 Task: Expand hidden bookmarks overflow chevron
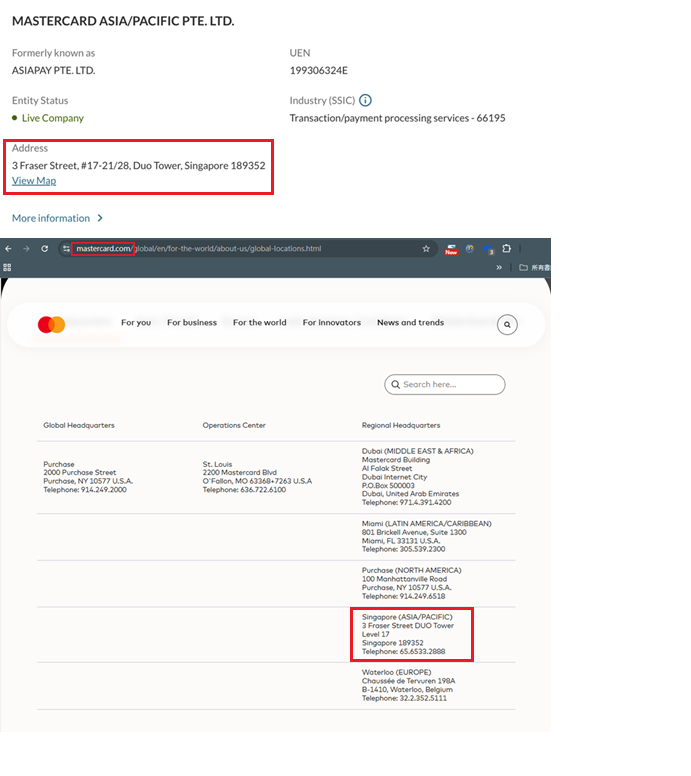[499, 267]
